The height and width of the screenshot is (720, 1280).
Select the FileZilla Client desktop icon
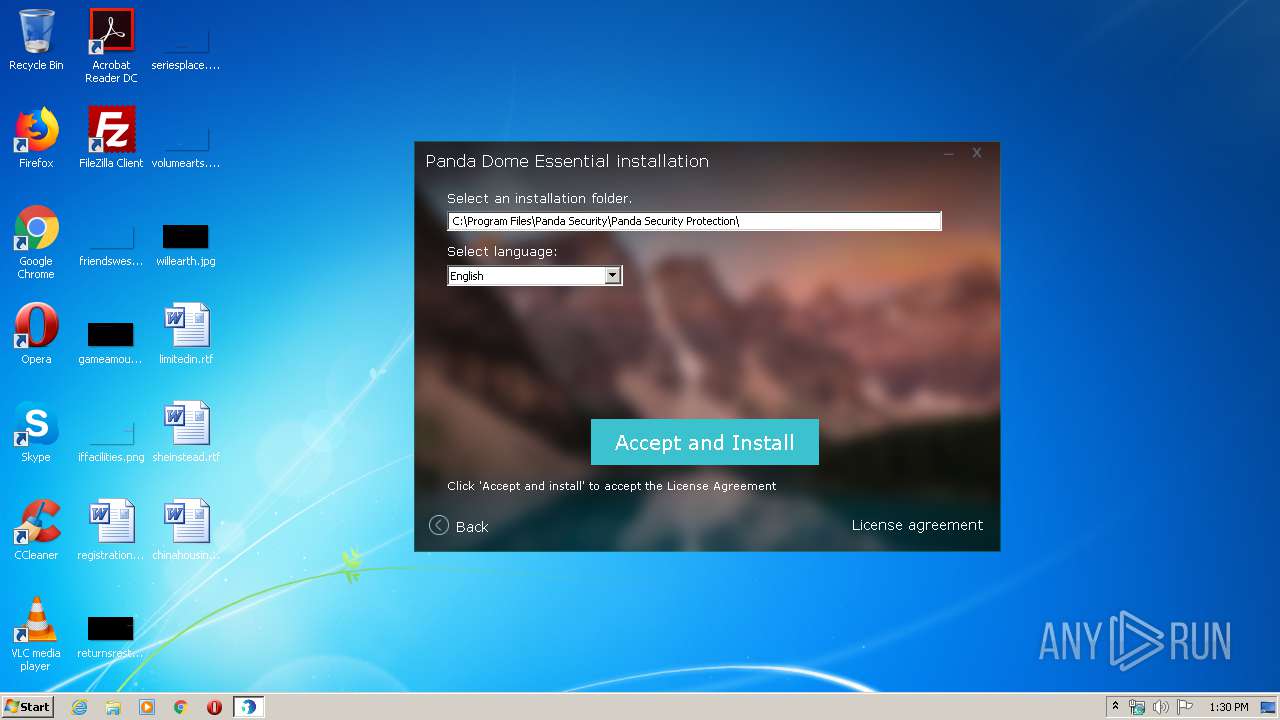[x=111, y=138]
